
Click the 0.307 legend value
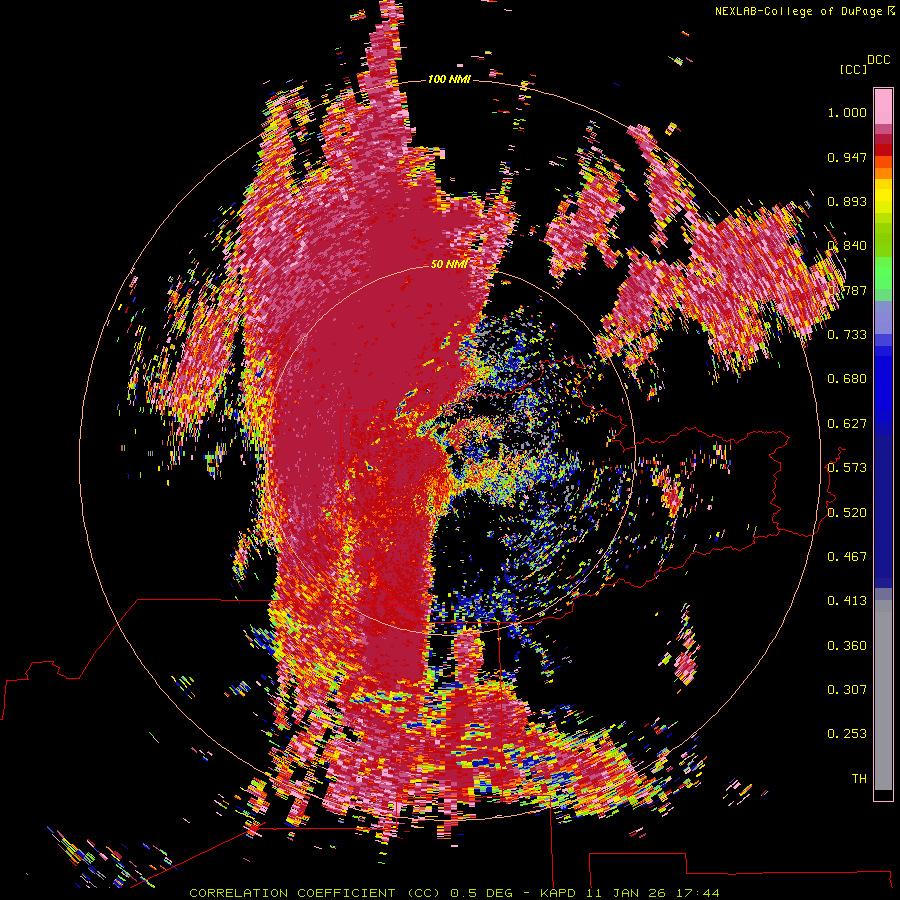point(847,690)
